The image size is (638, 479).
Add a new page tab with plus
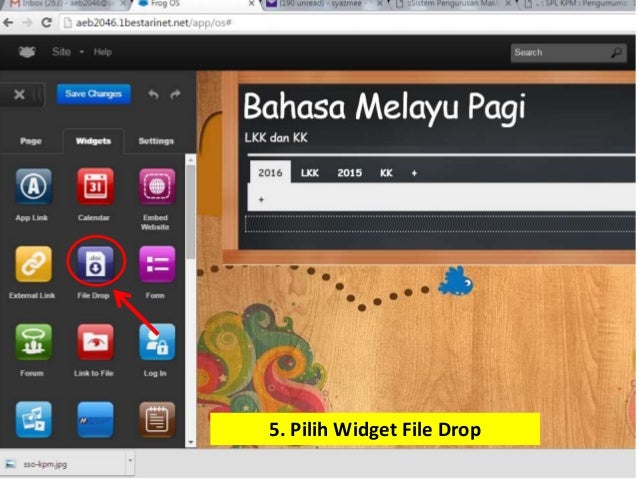click(x=414, y=173)
